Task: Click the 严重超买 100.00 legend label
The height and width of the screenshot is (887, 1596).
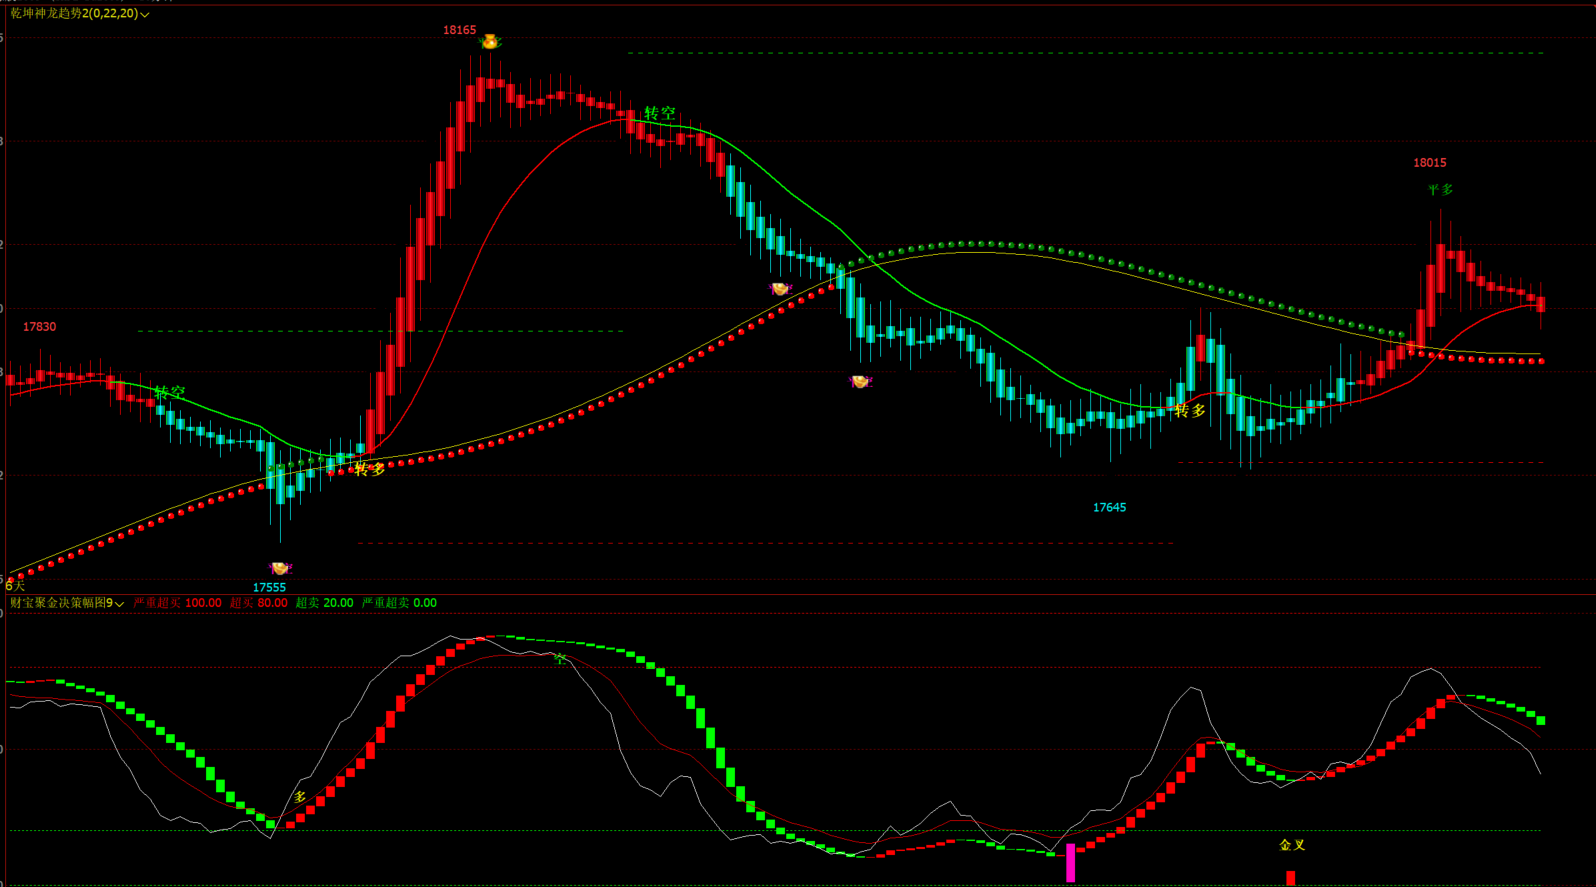Action: click(x=177, y=603)
